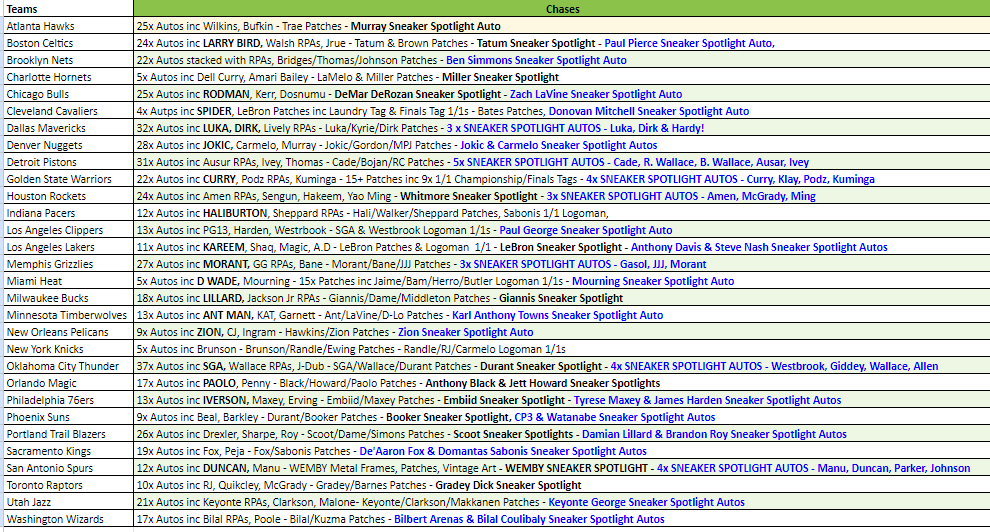This screenshot has height=532, width=990.
Task: Click Ben Simmons Sneaker Spotlight Auto text
Action: point(536,60)
